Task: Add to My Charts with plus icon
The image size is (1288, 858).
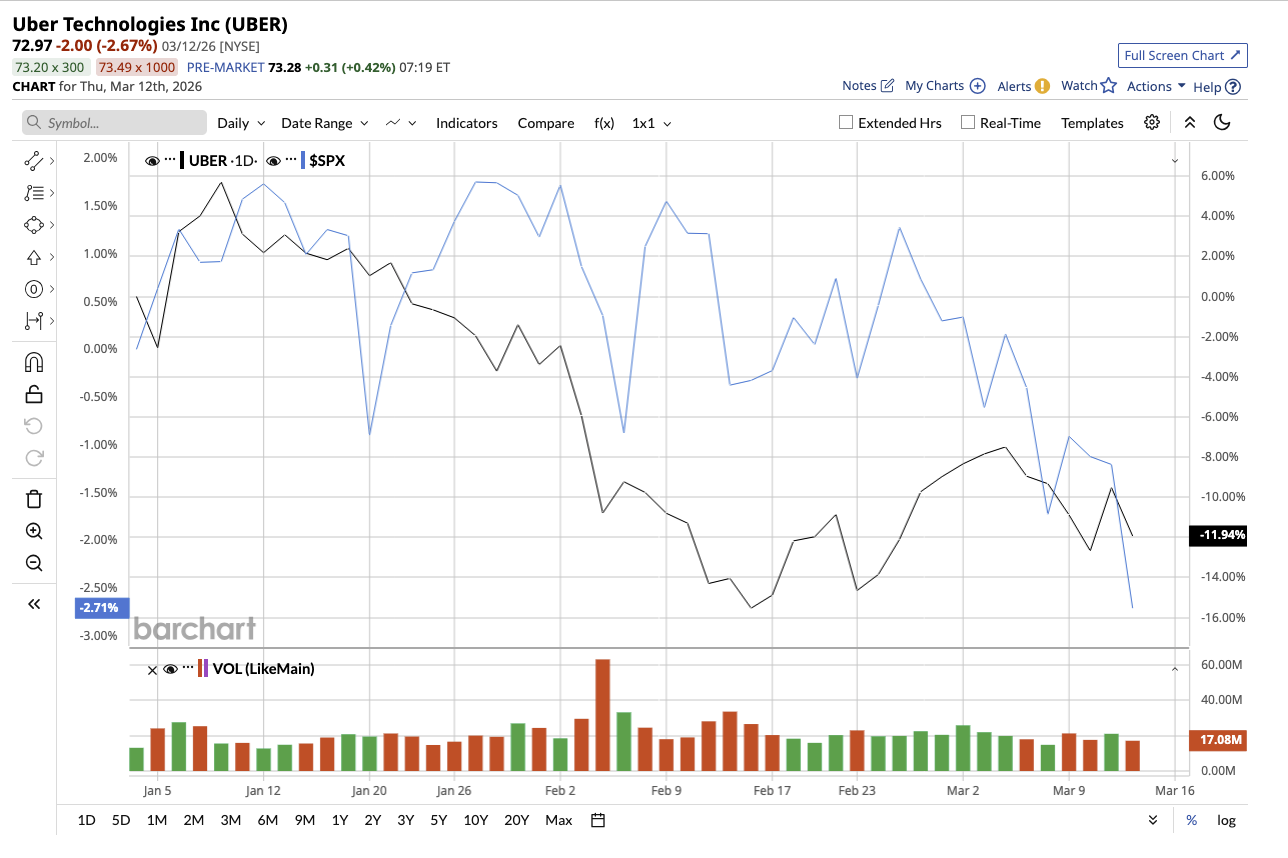Action: (978, 86)
